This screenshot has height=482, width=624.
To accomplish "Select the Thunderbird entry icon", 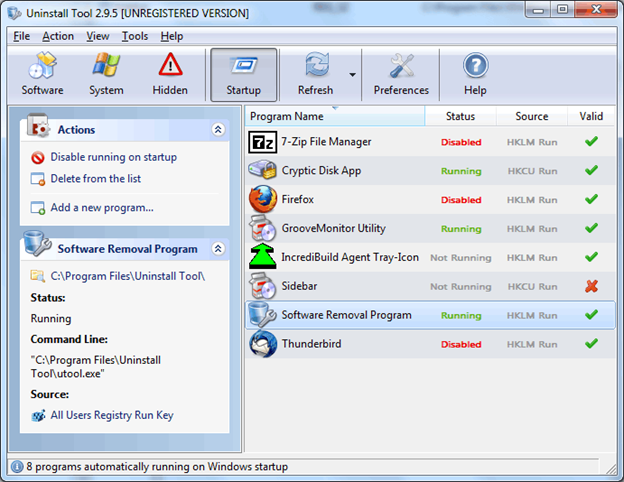I will point(263,343).
